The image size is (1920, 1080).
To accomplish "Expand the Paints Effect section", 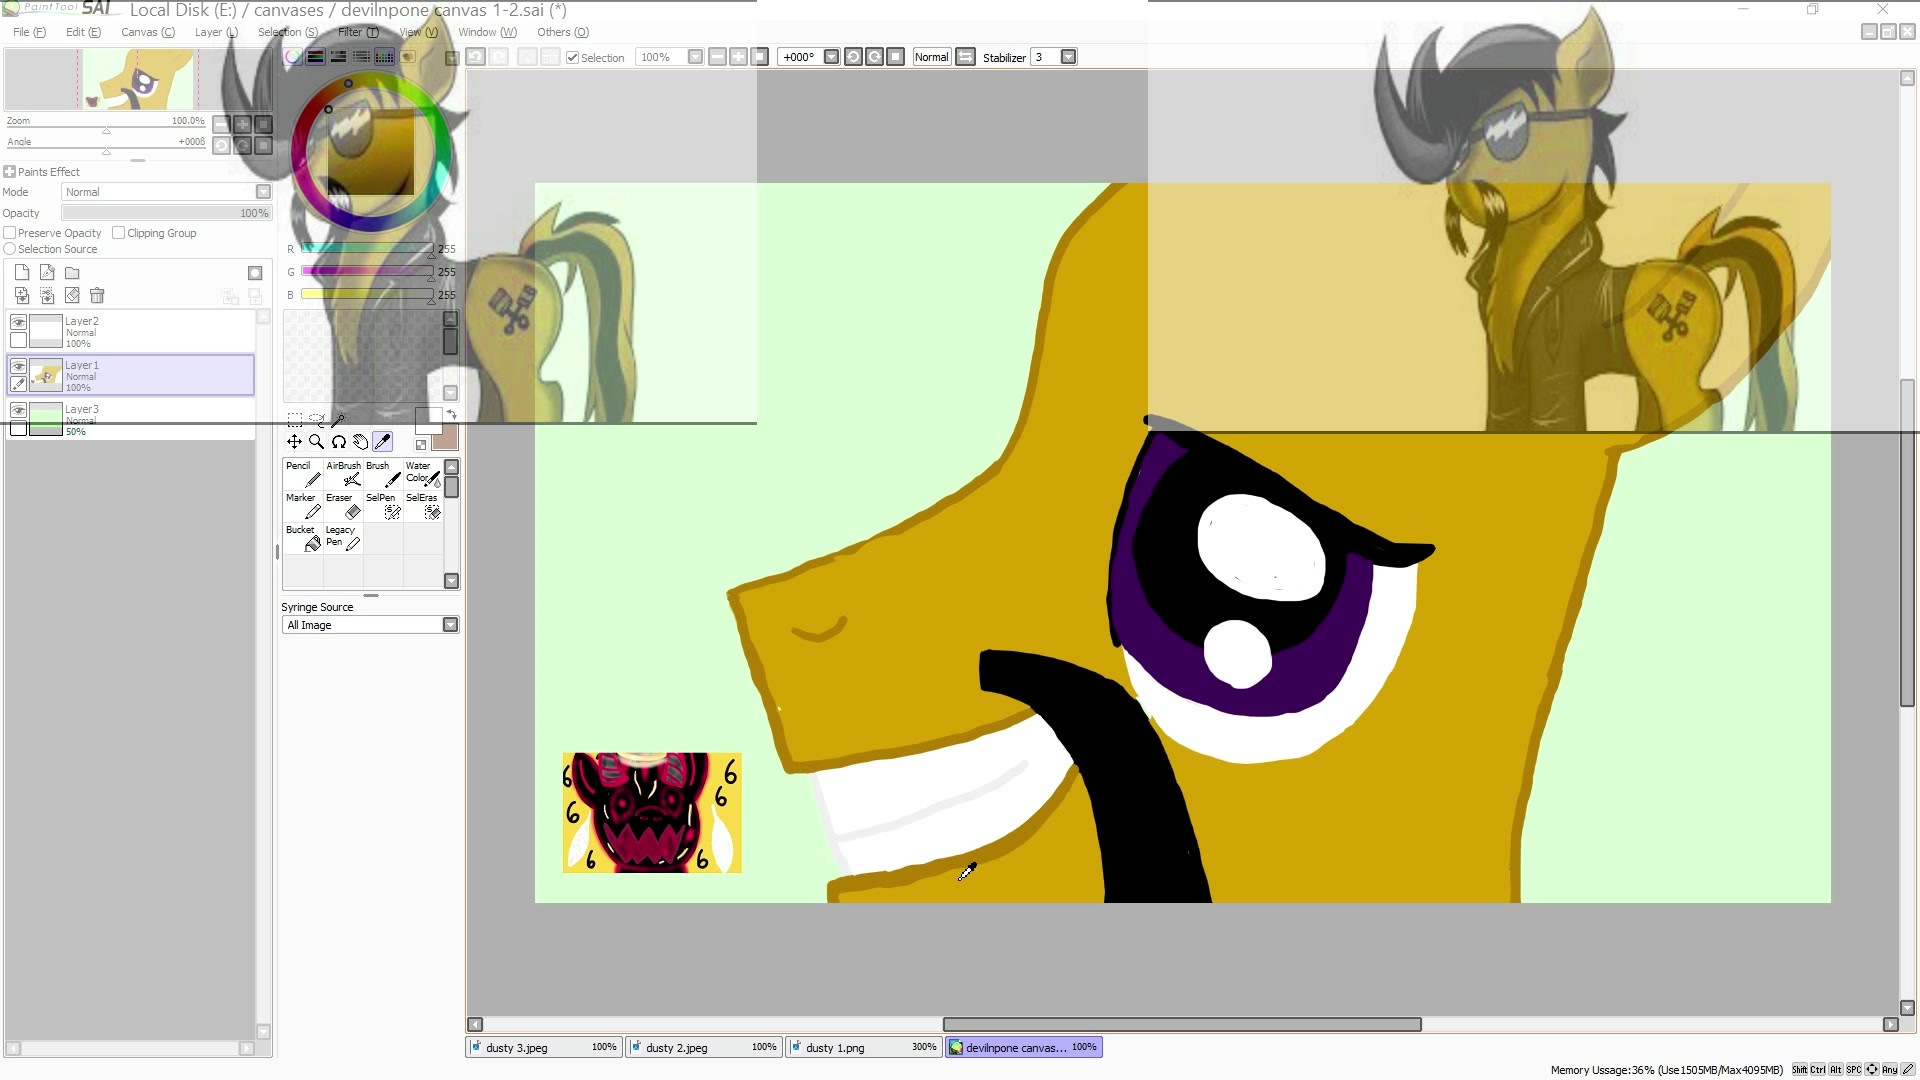I will coord(10,172).
